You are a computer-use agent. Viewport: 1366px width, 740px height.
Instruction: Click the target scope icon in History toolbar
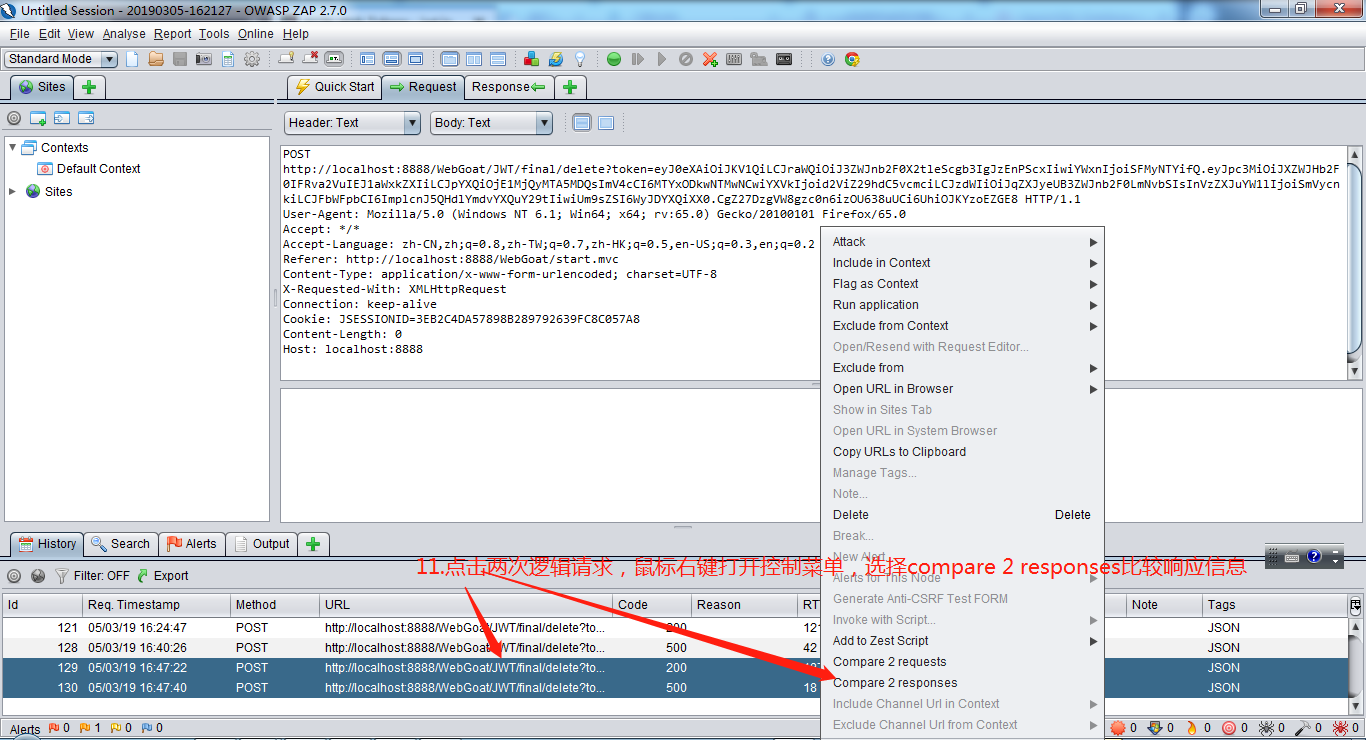coord(14,576)
